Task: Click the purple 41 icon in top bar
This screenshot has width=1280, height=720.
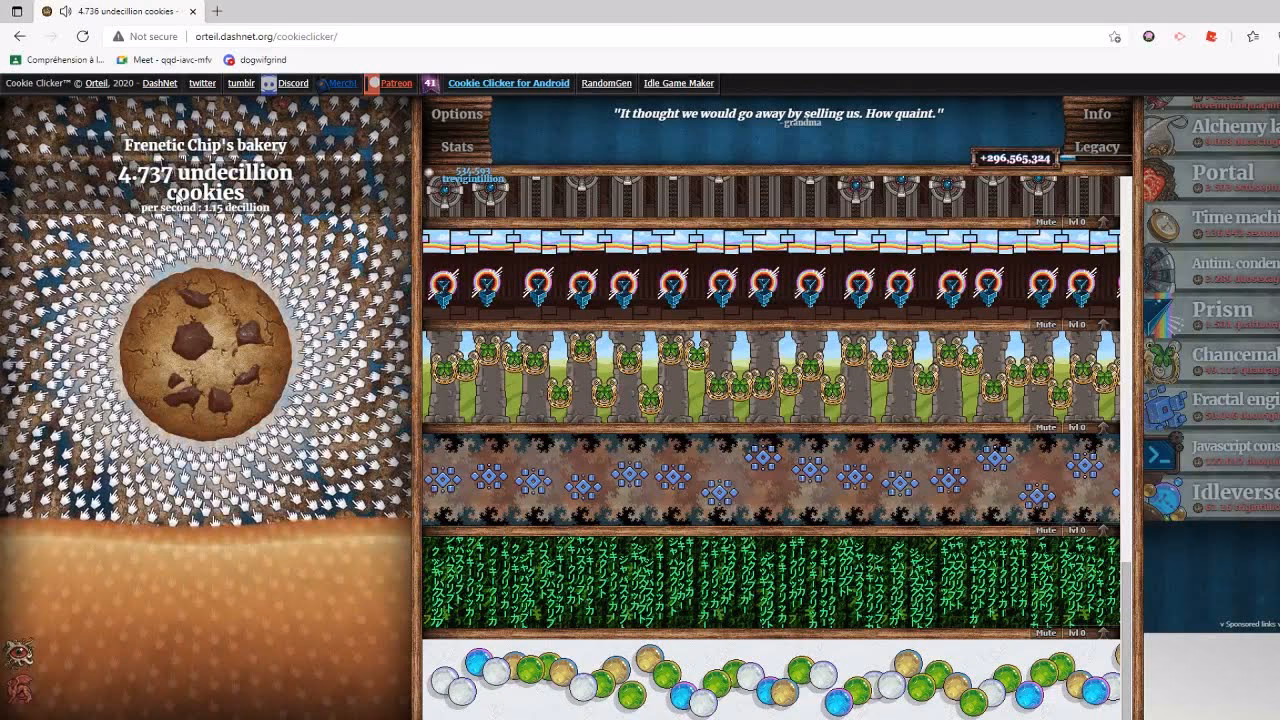Action: 431,83
